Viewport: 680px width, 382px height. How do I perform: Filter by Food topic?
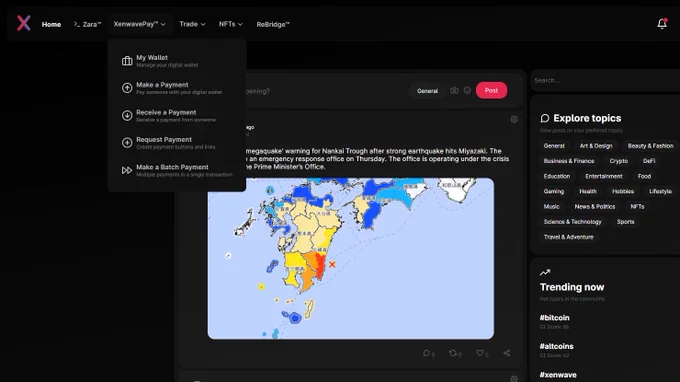click(x=644, y=176)
